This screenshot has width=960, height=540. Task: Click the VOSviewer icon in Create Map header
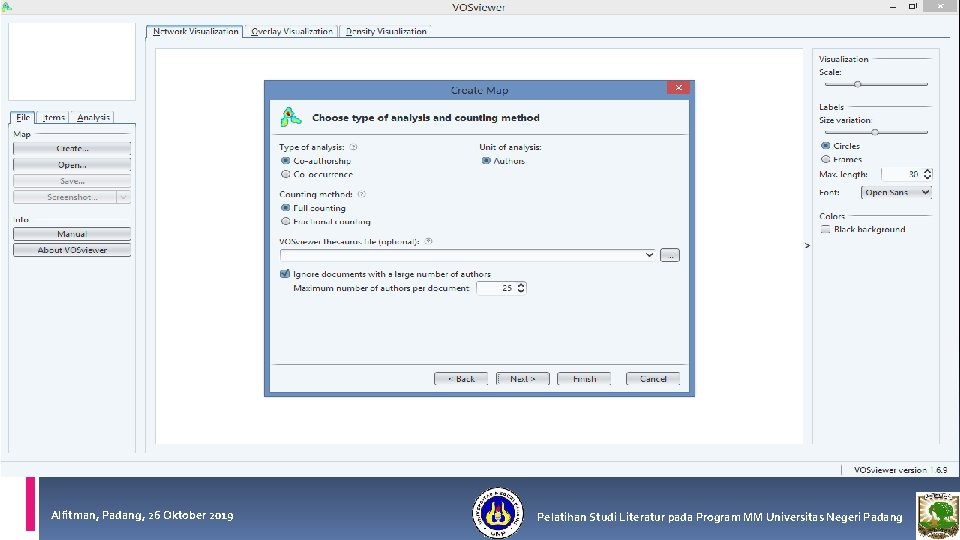[291, 117]
